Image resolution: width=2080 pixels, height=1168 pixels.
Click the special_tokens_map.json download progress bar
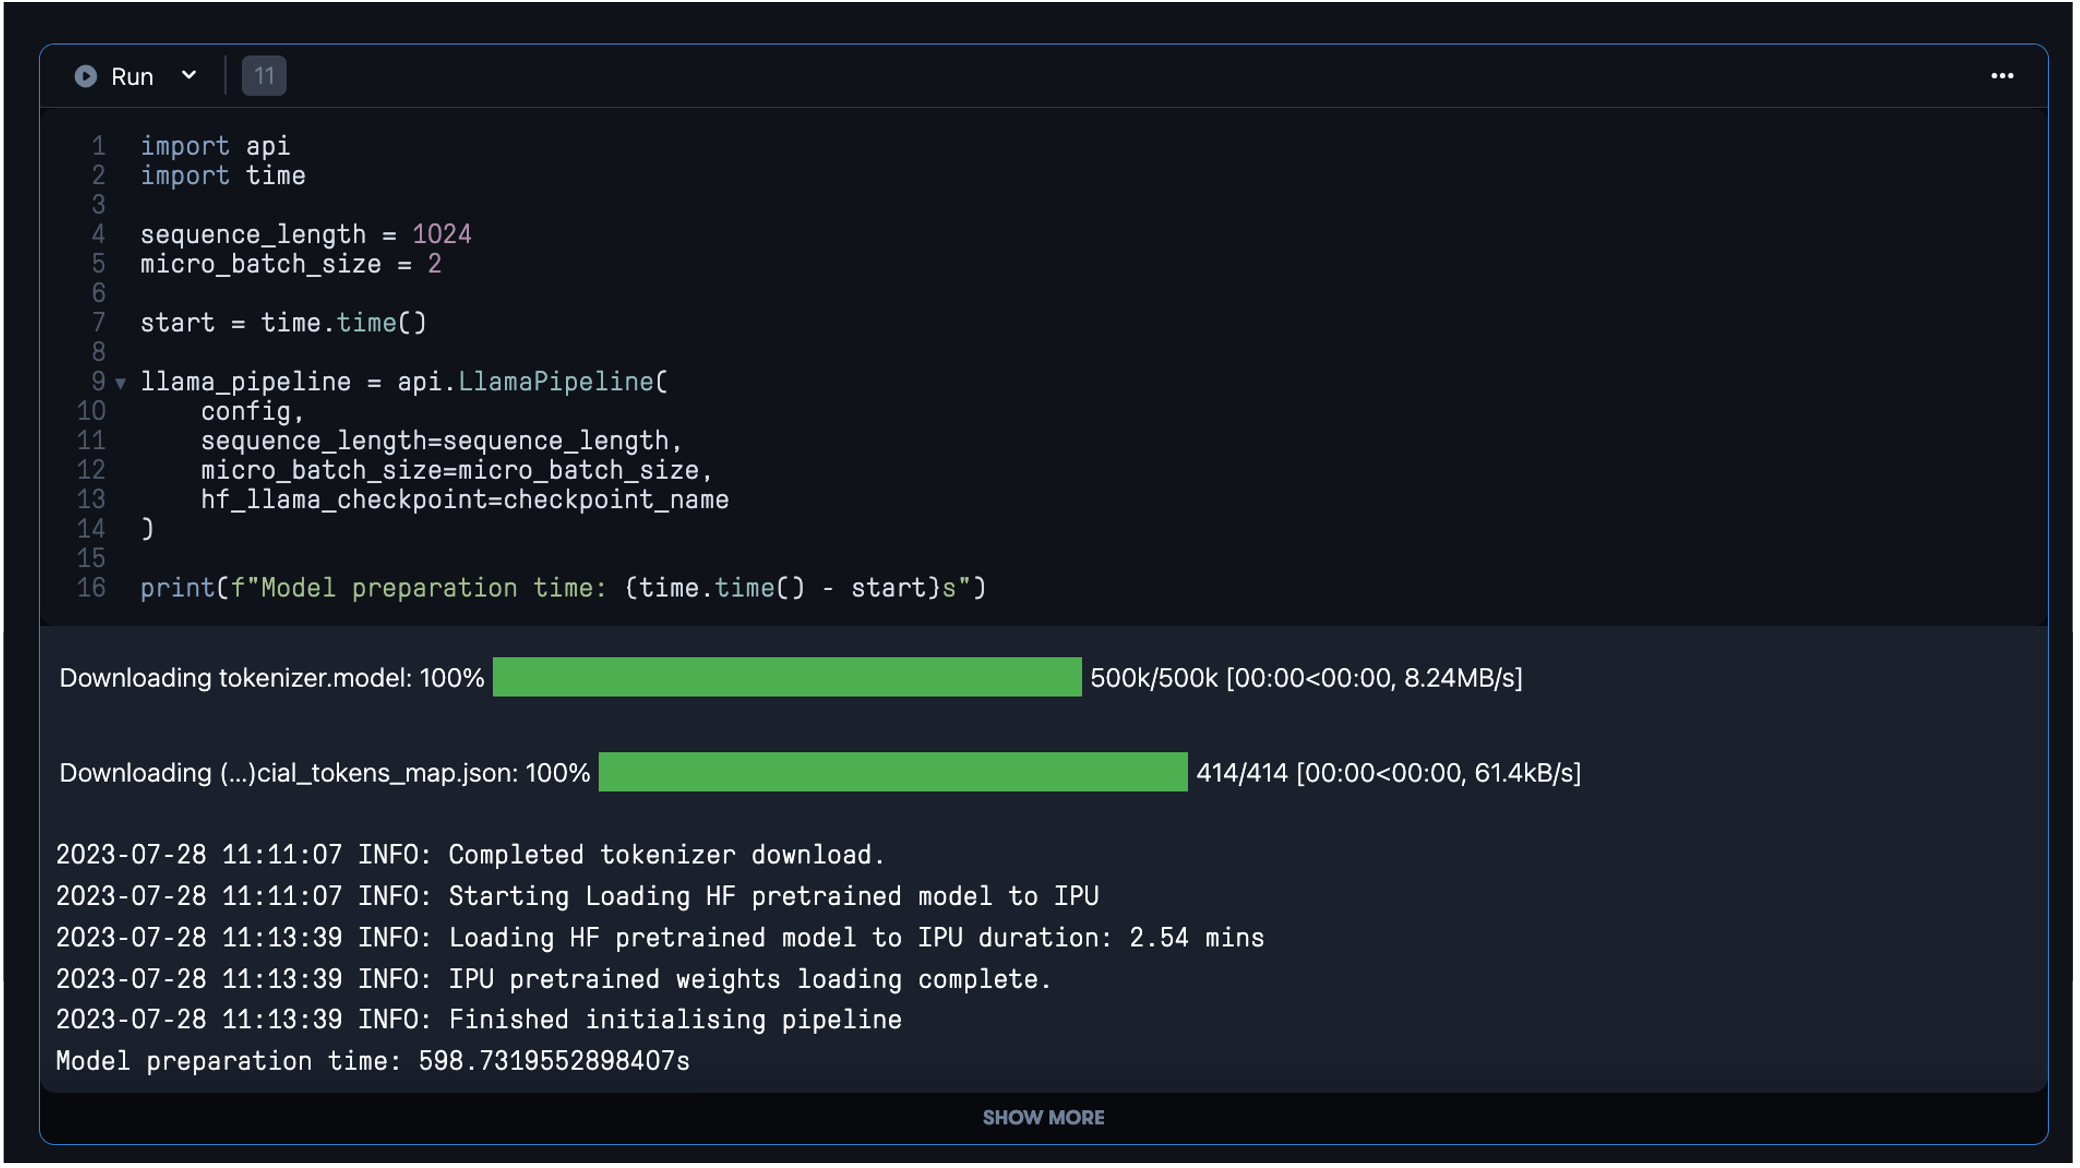coord(893,772)
